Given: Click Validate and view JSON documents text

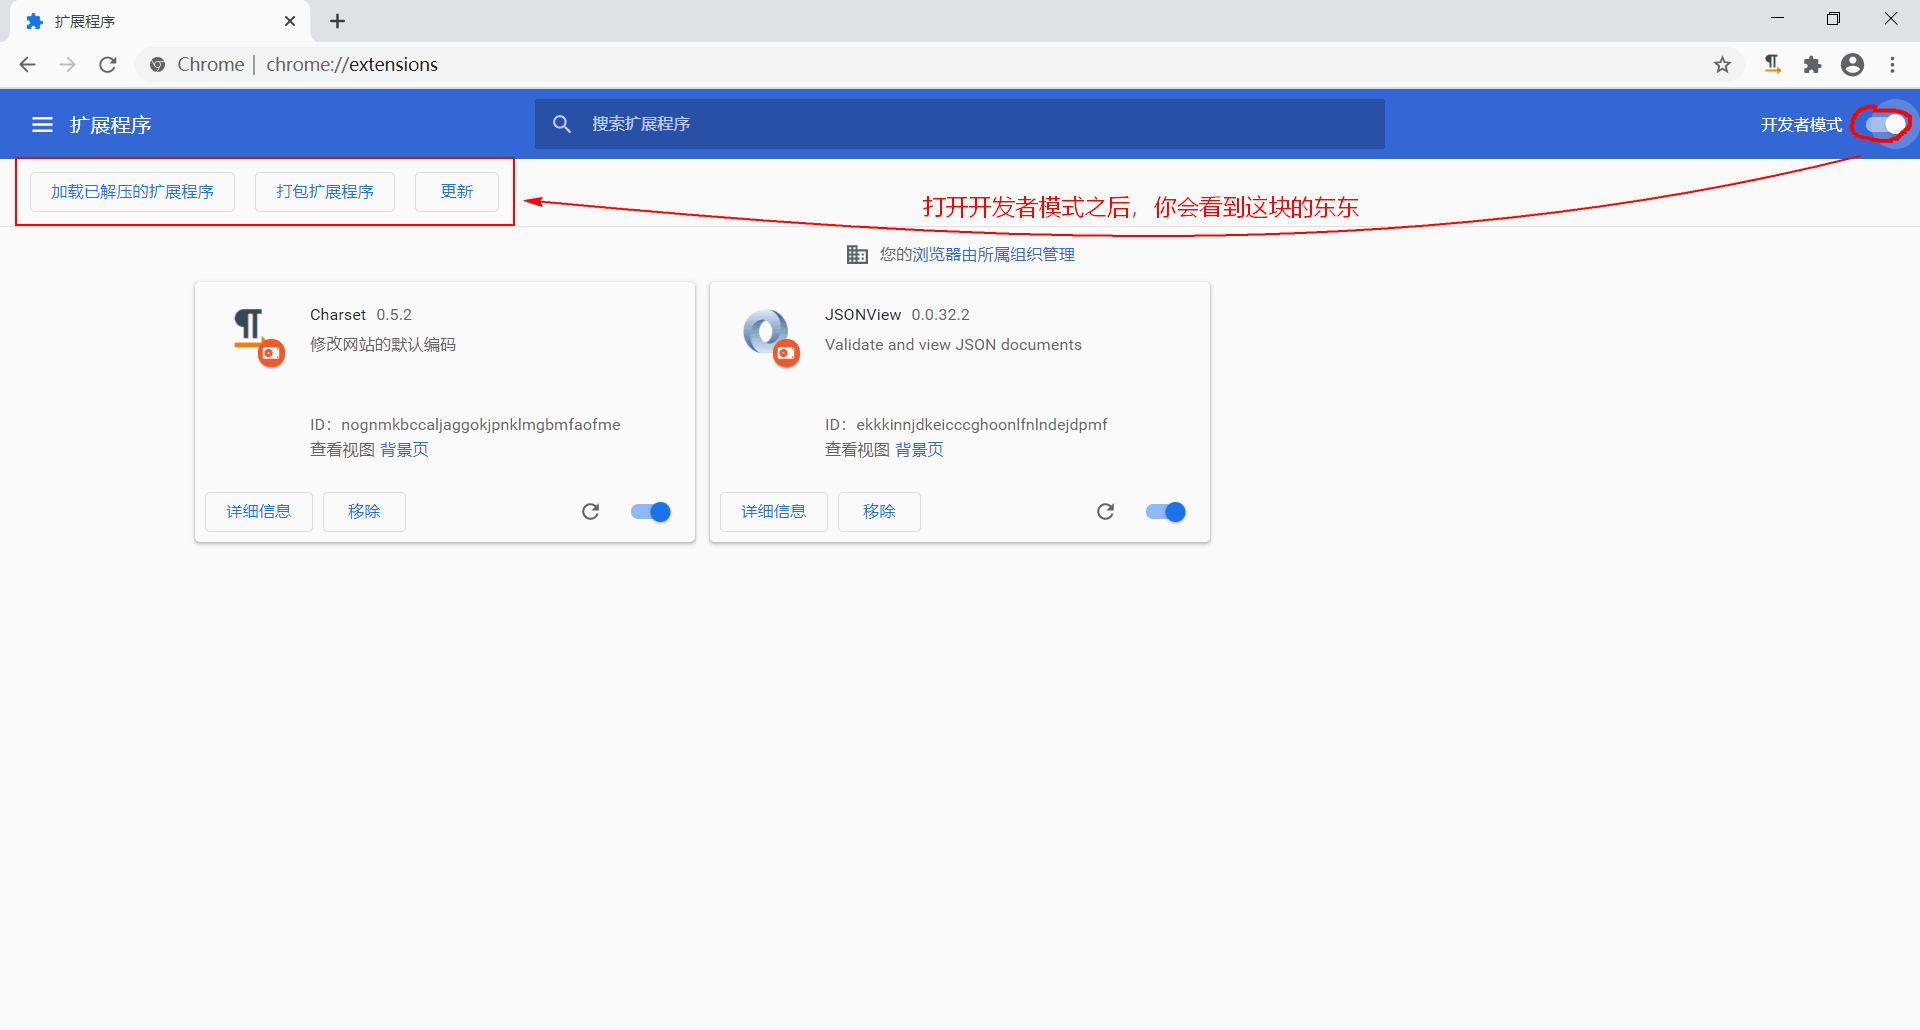Looking at the screenshot, I should [953, 345].
